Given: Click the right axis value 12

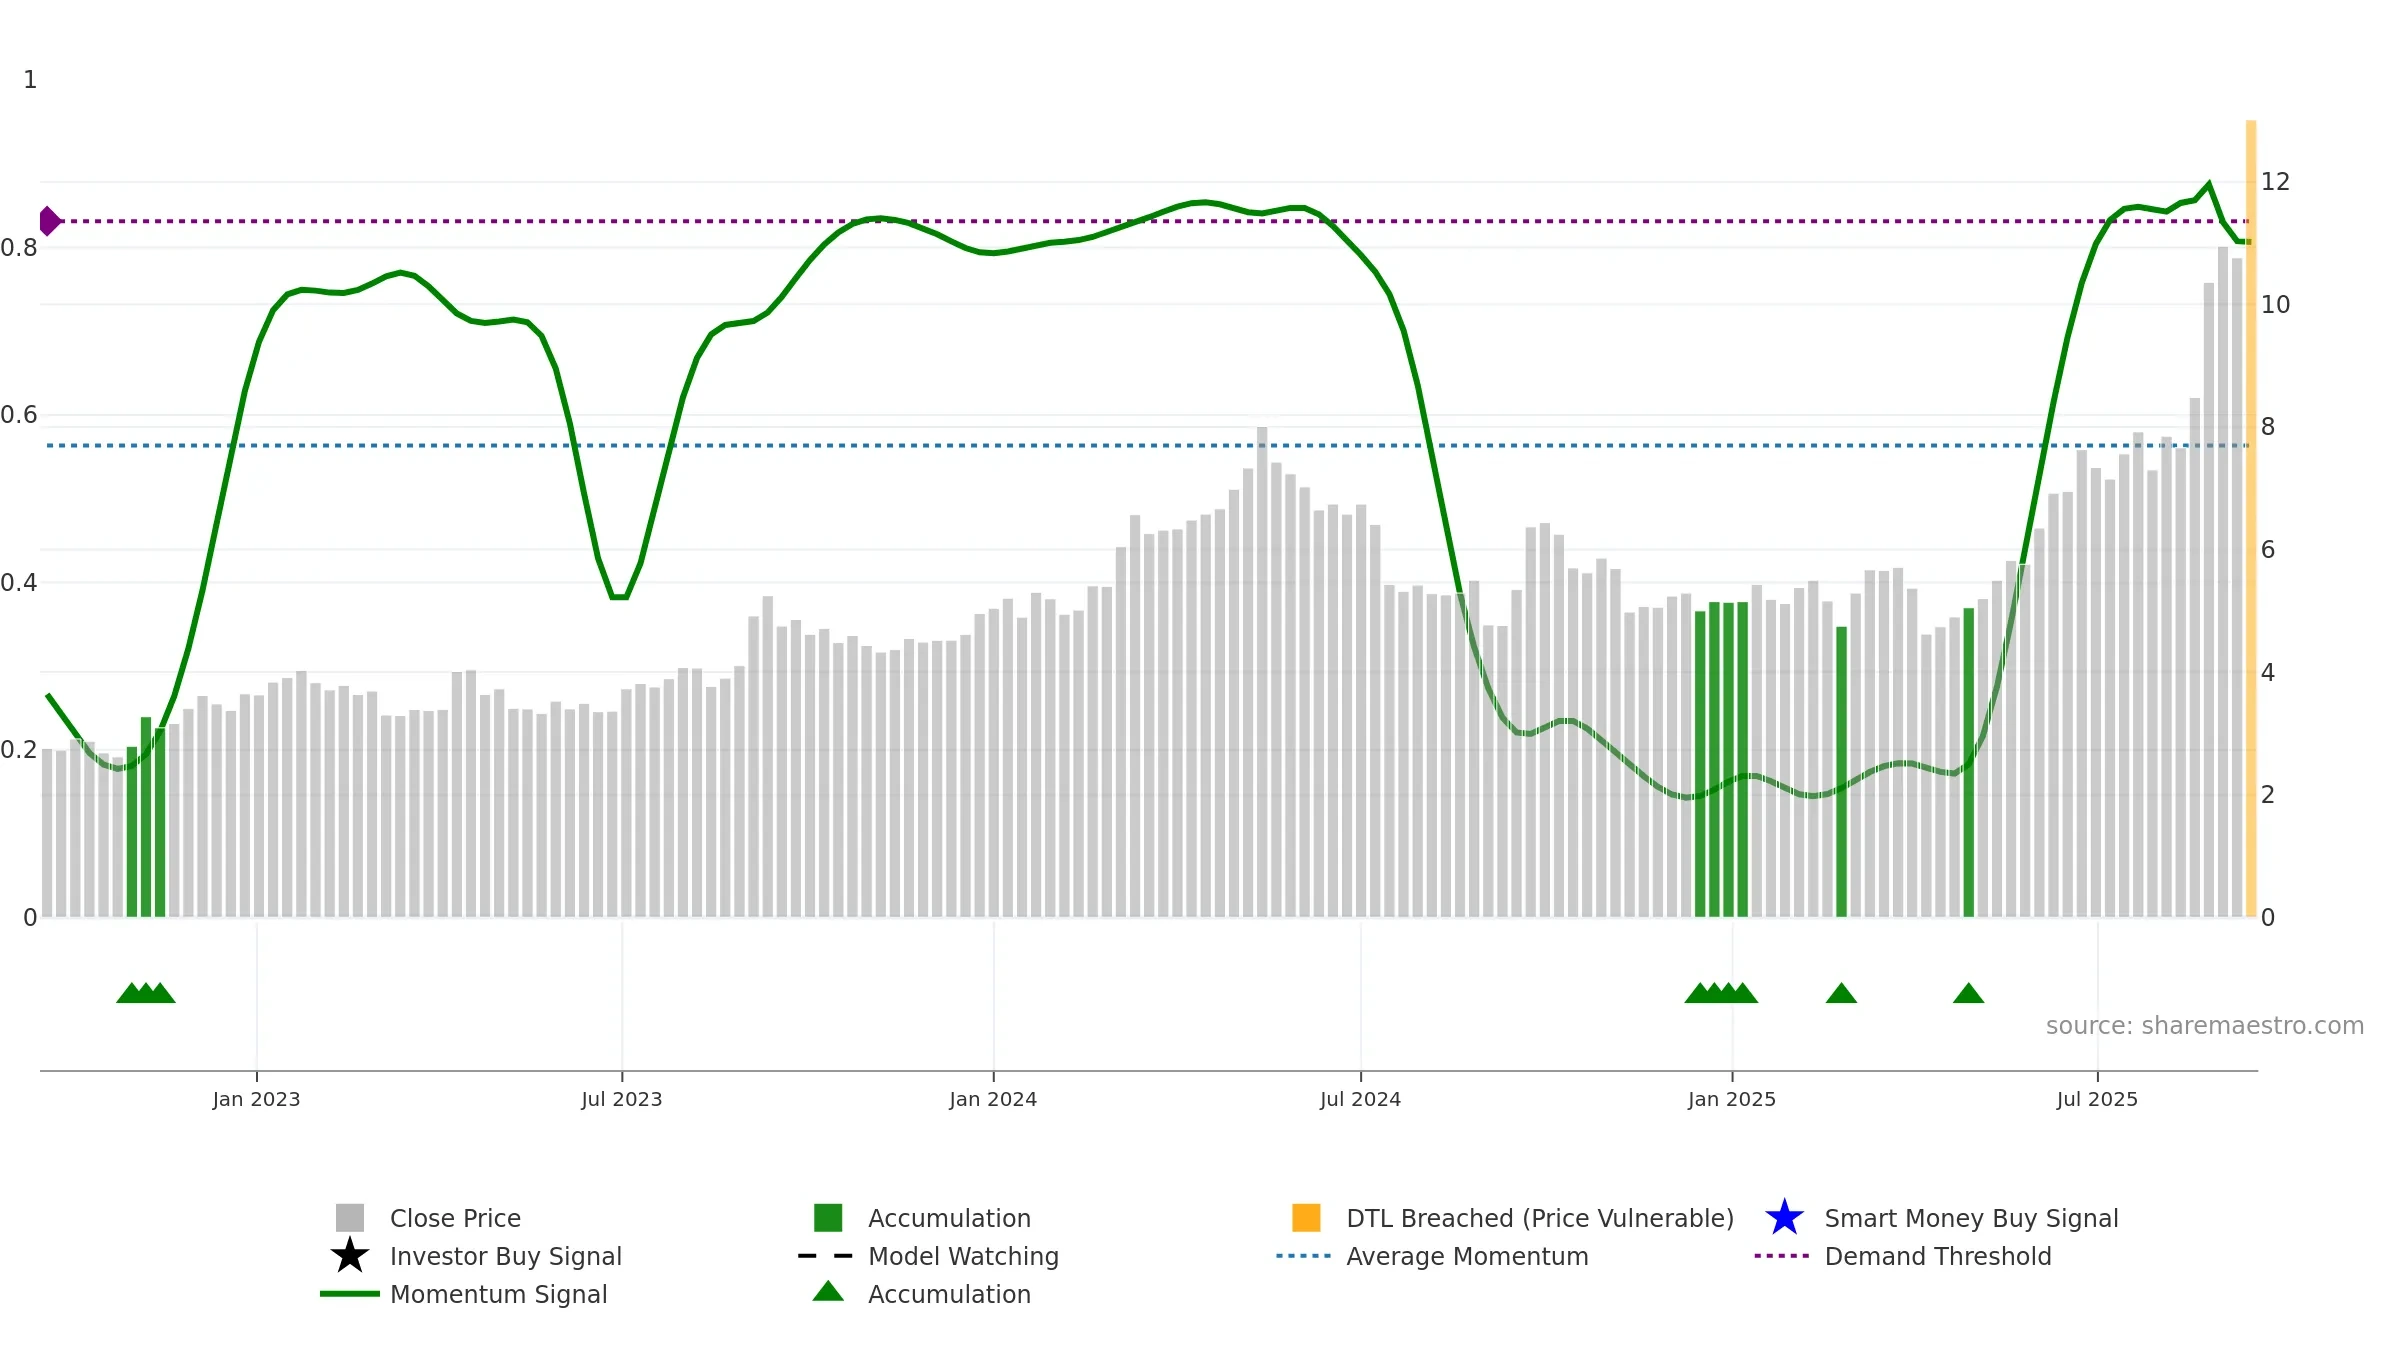Looking at the screenshot, I should pos(2275,182).
